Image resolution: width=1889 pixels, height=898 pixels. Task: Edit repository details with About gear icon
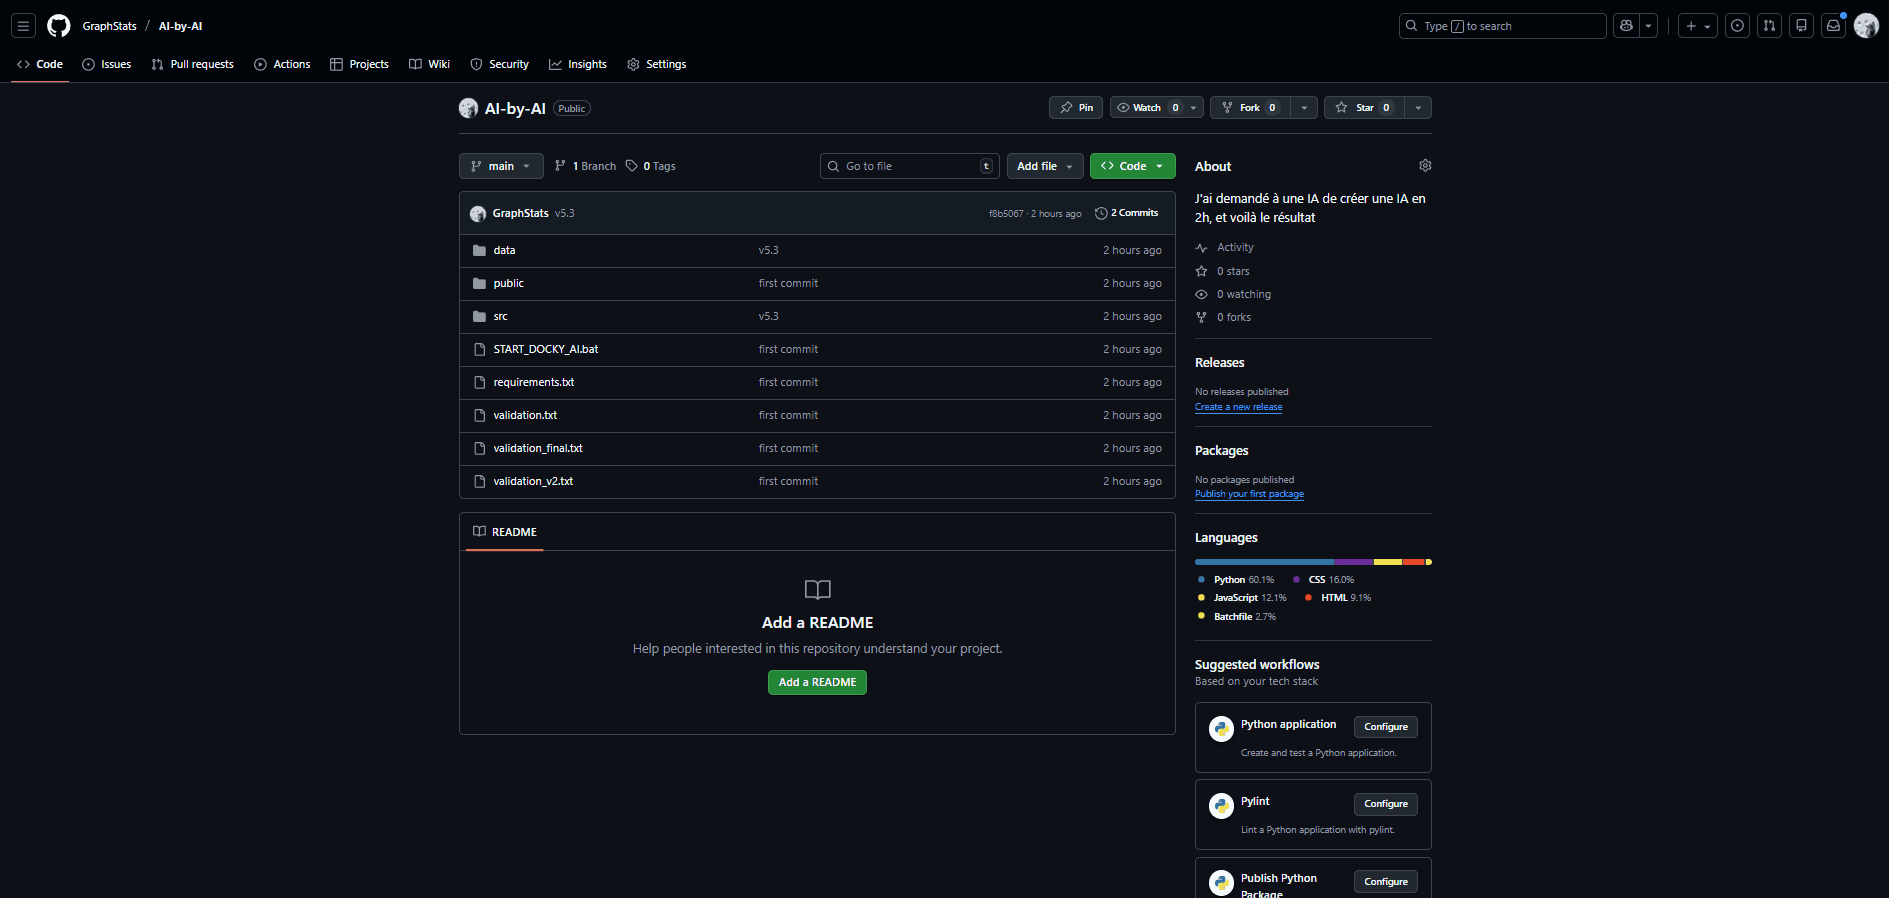tap(1425, 166)
